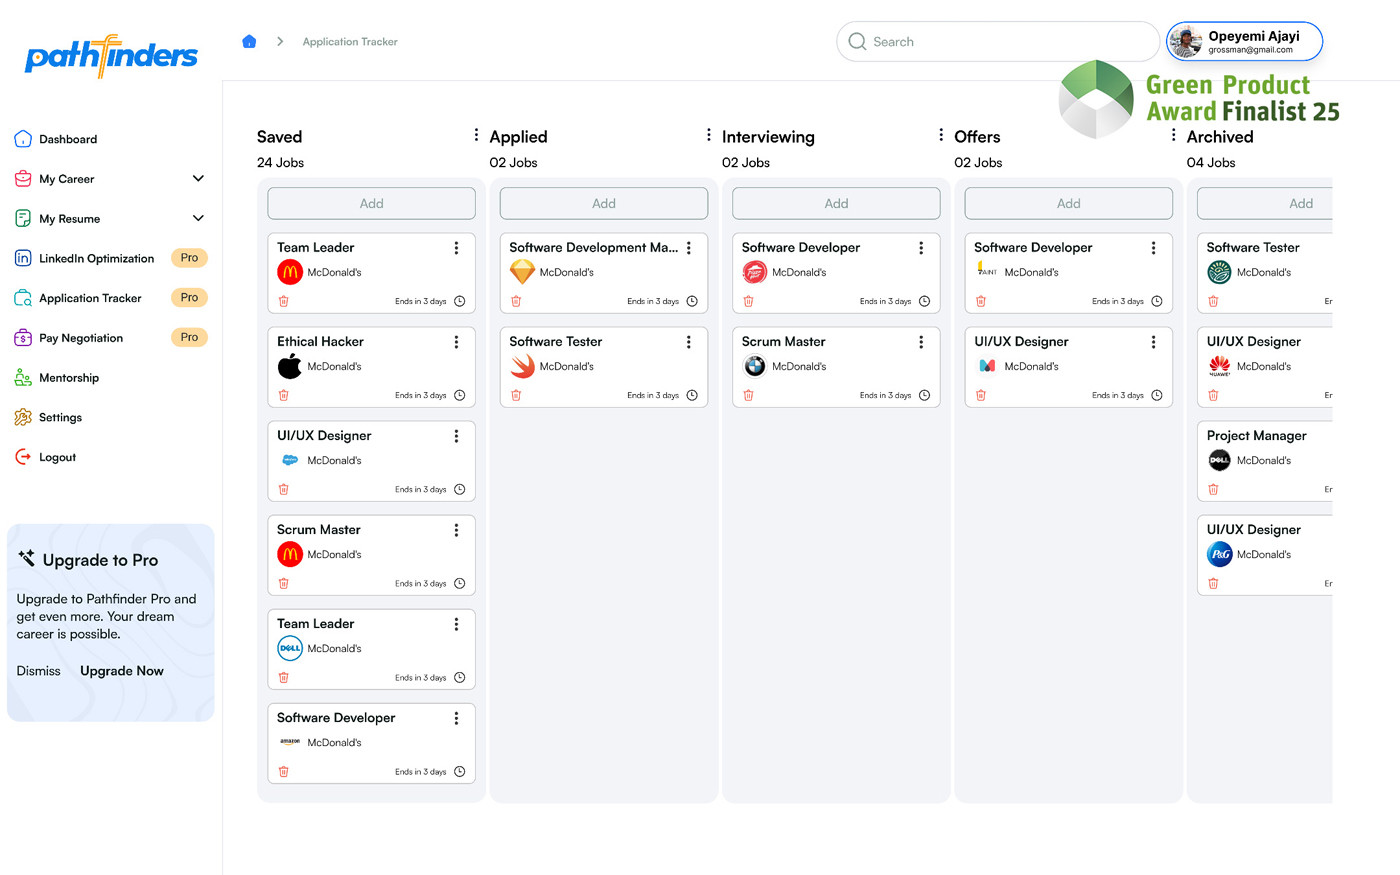This screenshot has width=1400, height=875.
Task: Open the Mentorship sidebar icon
Action: click(x=23, y=378)
